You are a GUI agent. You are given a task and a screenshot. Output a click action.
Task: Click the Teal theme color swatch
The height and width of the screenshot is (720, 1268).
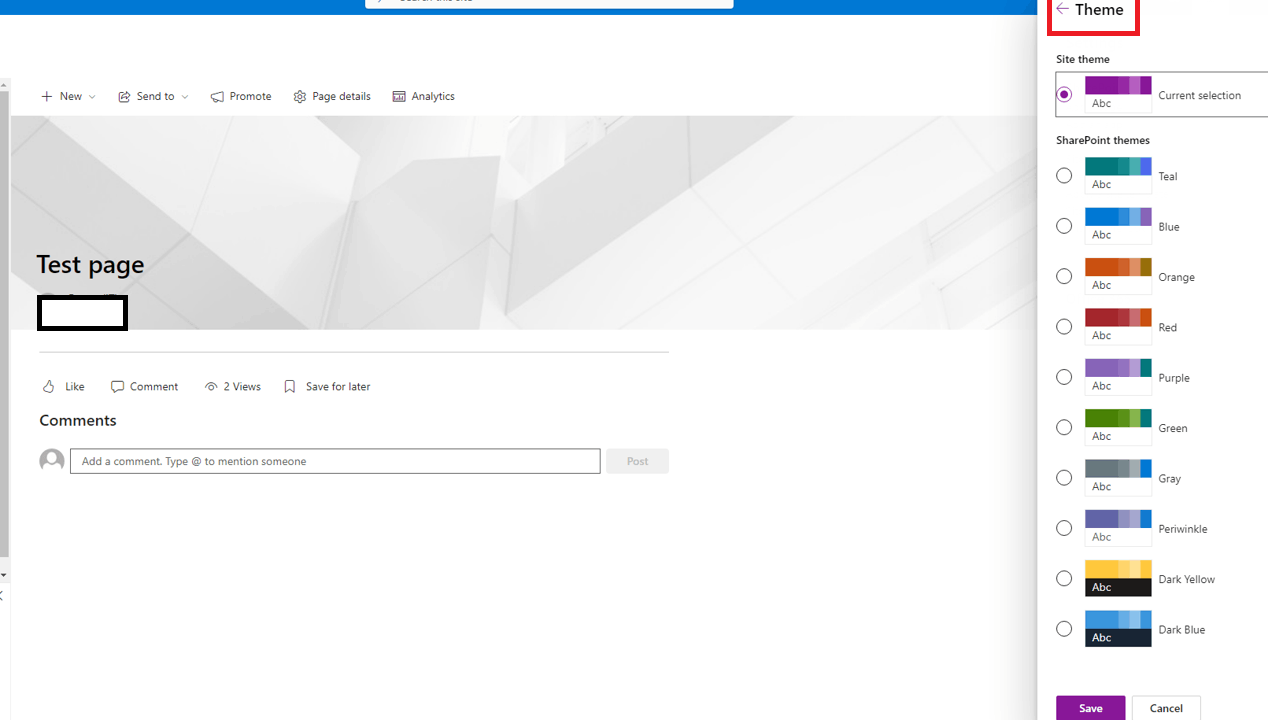(1118, 175)
